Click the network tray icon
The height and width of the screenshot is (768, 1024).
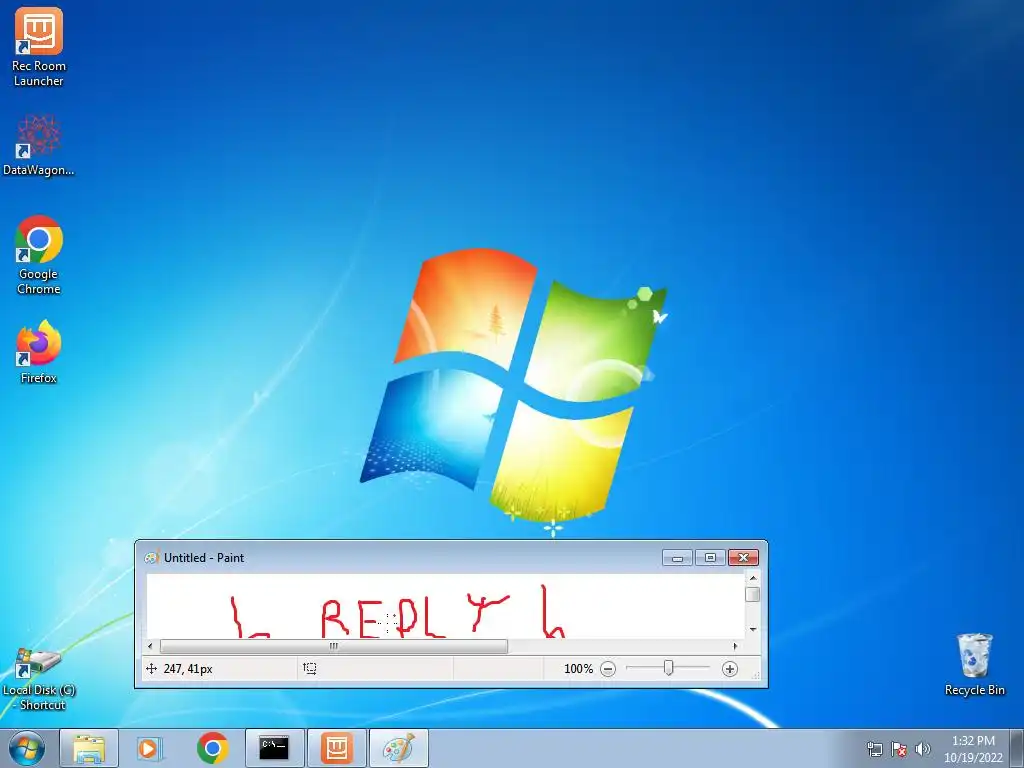tap(874, 749)
